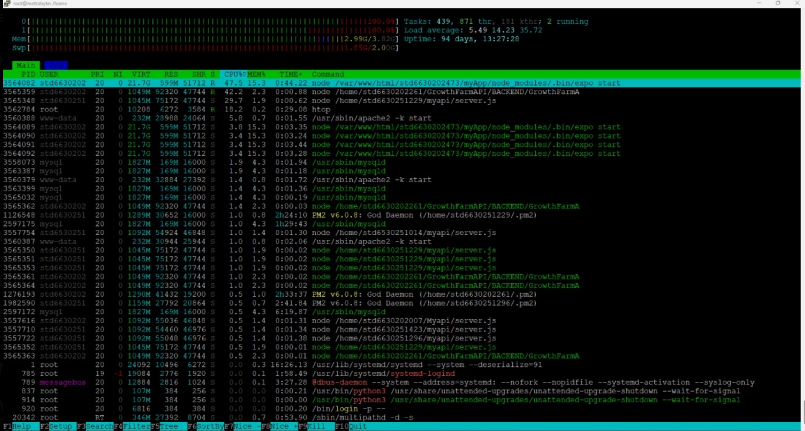Sort processes by PID column header
The height and width of the screenshot is (431, 805).
[28, 74]
